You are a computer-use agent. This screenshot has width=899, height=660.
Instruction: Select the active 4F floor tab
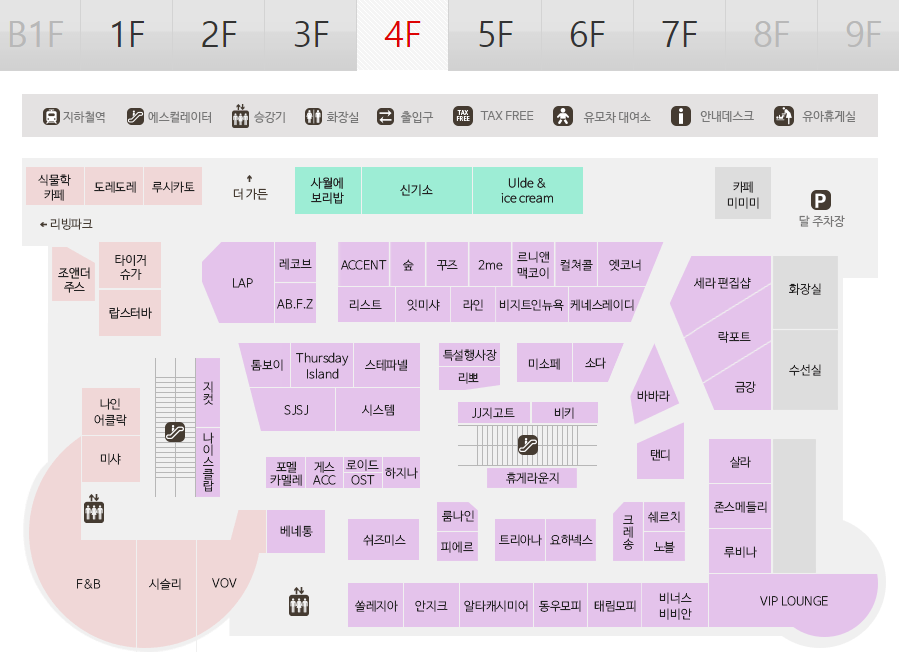pos(402,35)
